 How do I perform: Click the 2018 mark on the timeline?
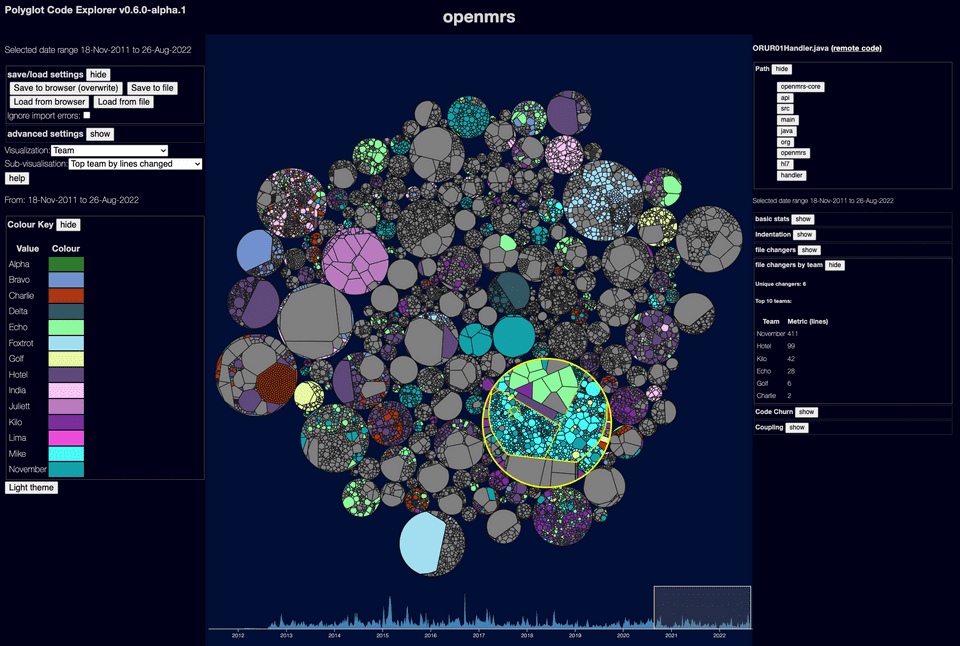click(527, 636)
